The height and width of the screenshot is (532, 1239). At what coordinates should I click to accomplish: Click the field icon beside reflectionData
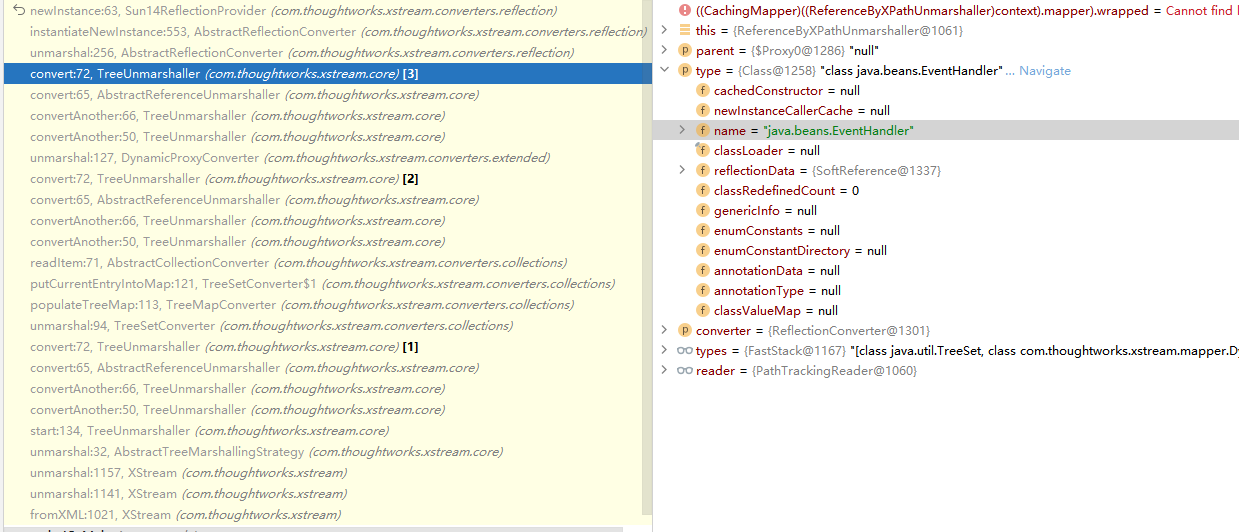tap(702, 171)
